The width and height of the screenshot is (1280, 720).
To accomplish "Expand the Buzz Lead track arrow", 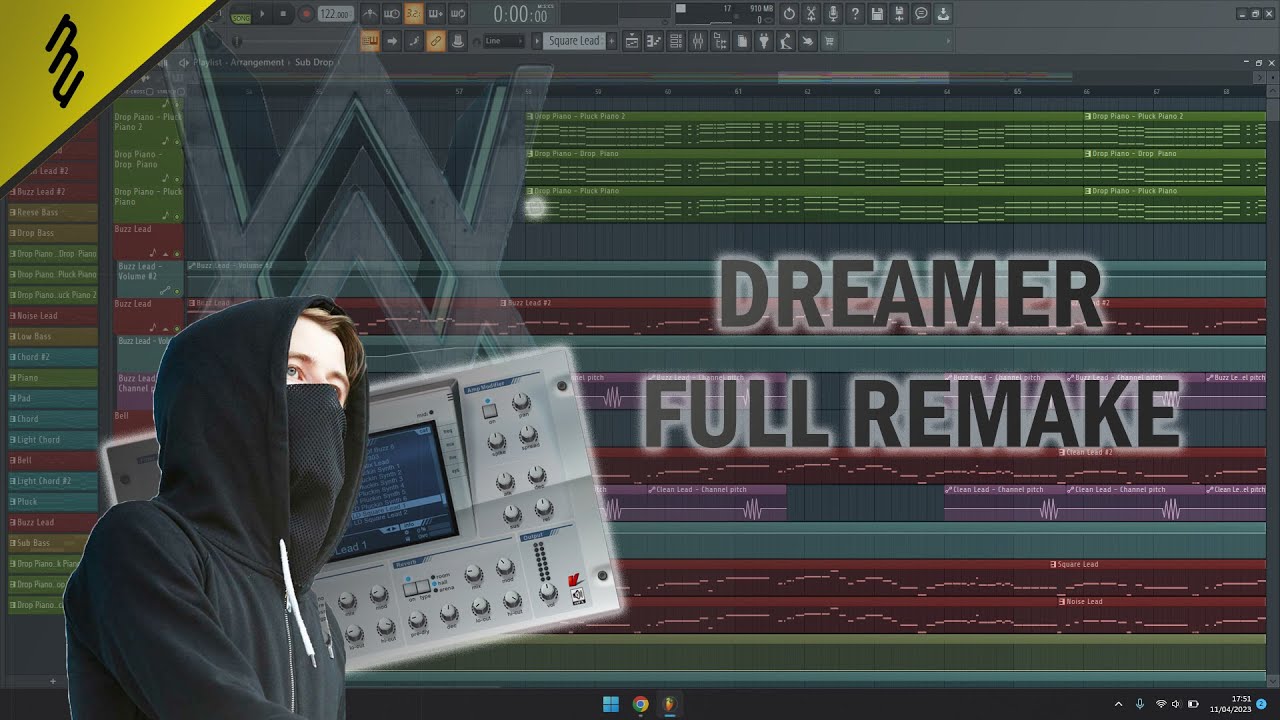I will point(166,254).
